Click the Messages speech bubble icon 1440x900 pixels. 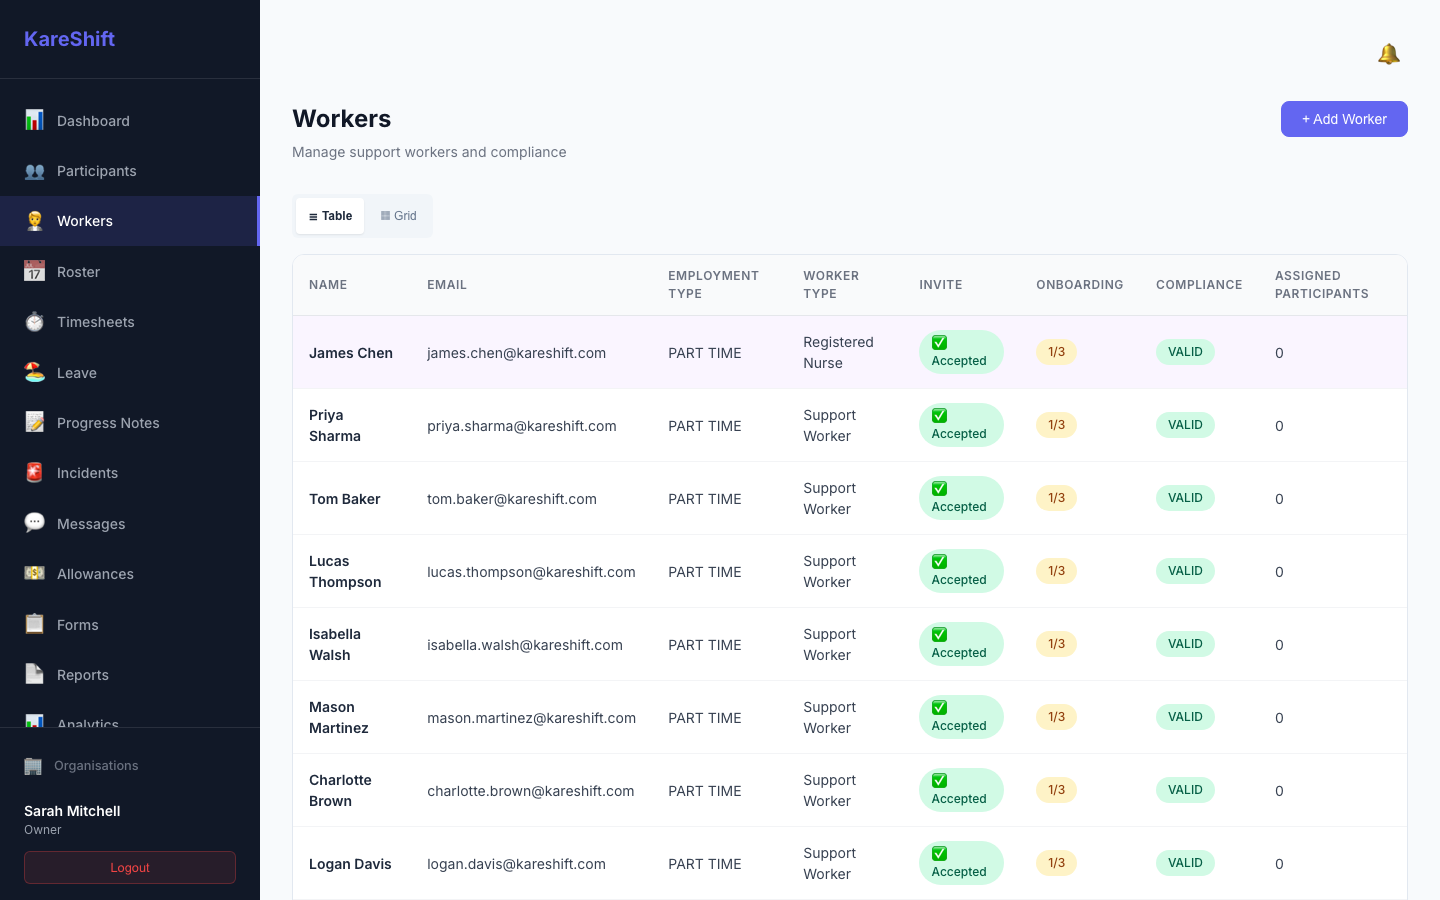34,523
